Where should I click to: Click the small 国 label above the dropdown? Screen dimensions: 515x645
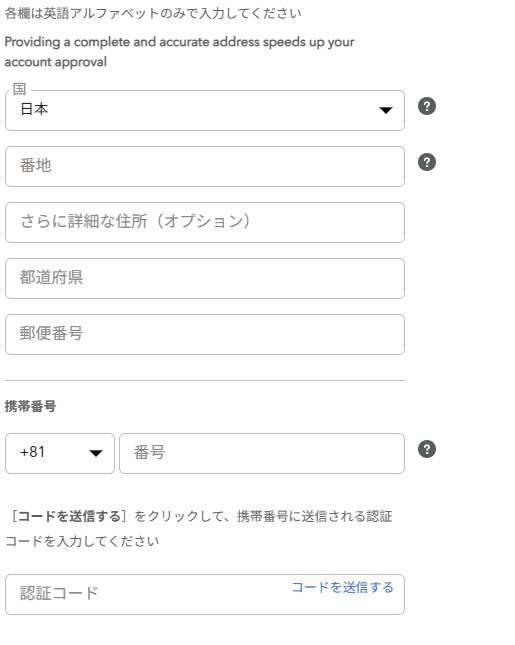pos(19,89)
